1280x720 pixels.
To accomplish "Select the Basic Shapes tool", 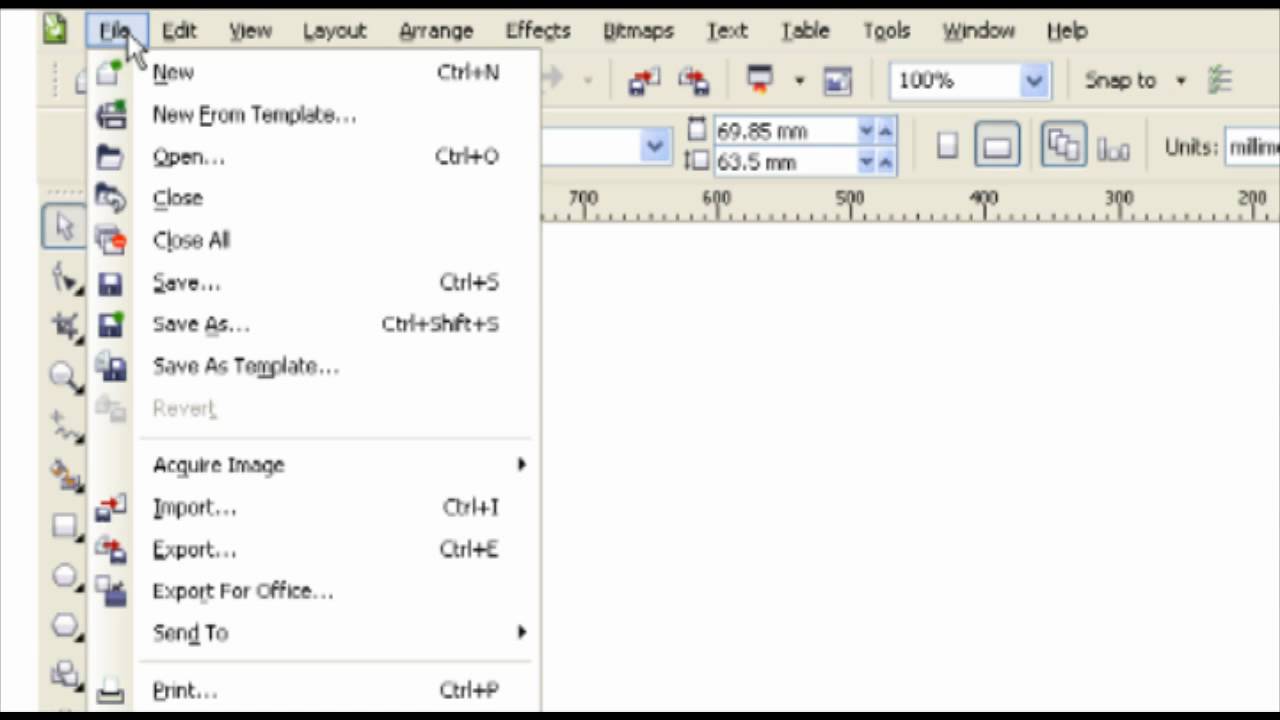I will coord(66,675).
